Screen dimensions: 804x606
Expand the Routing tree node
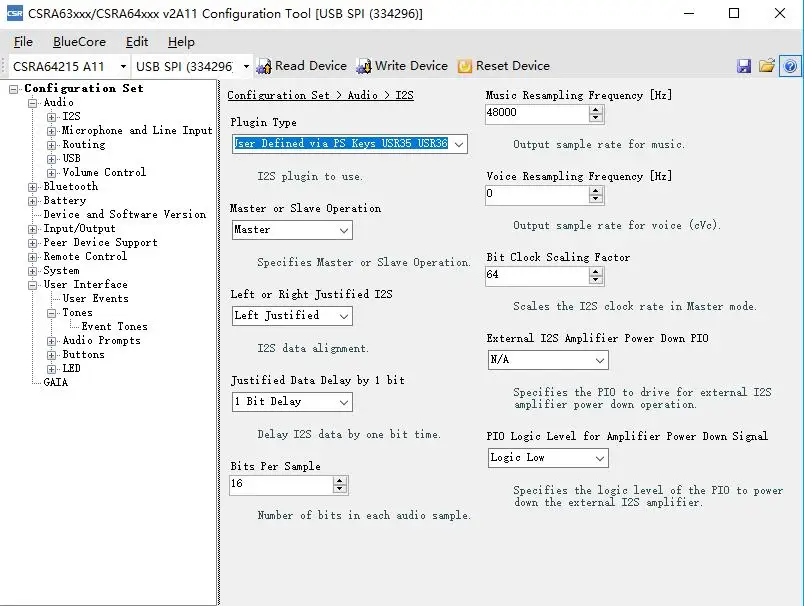51,145
